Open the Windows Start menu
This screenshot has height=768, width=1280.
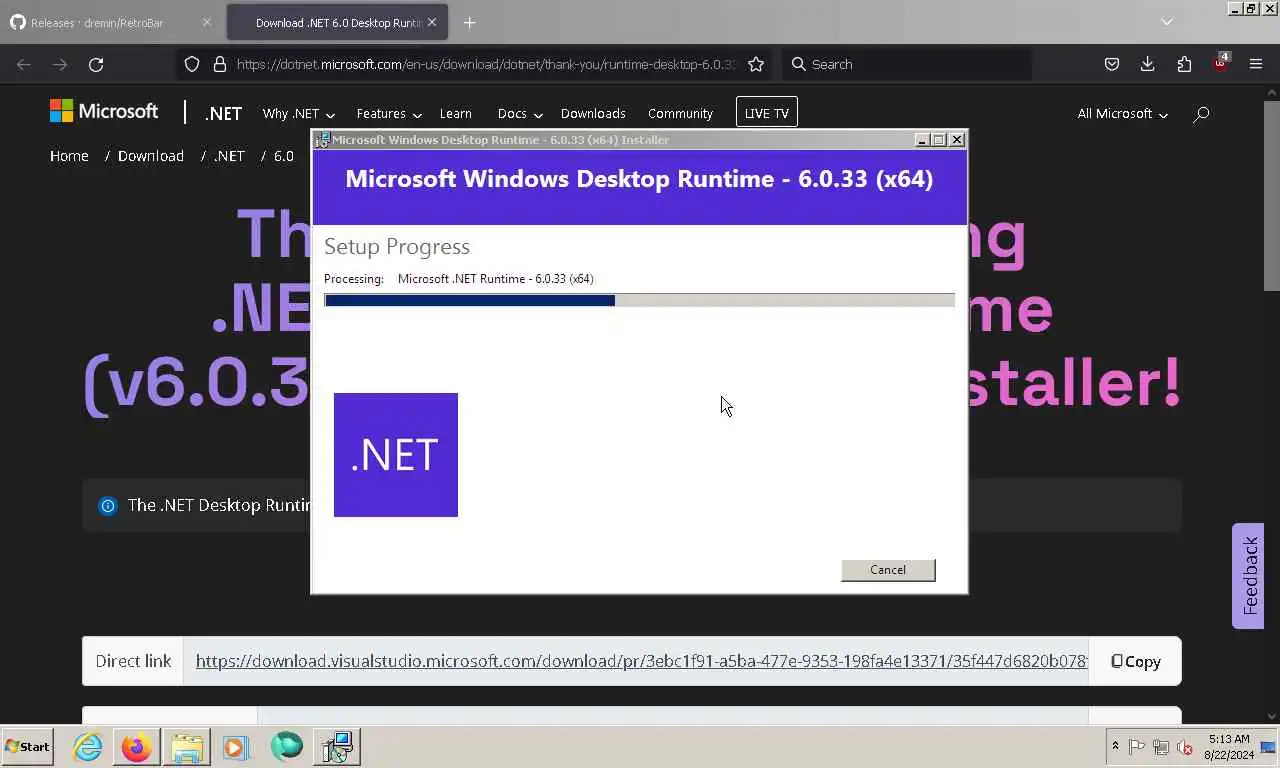(28, 746)
